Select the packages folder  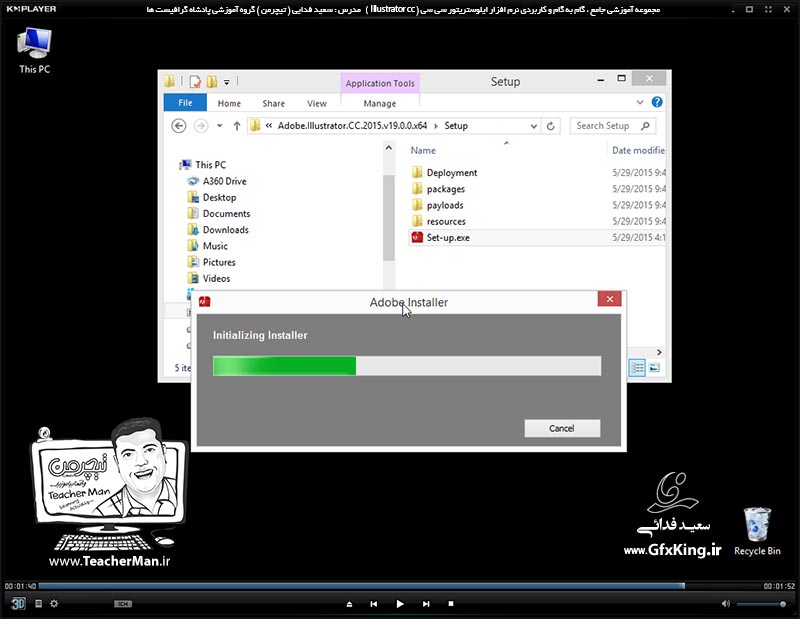(439, 189)
